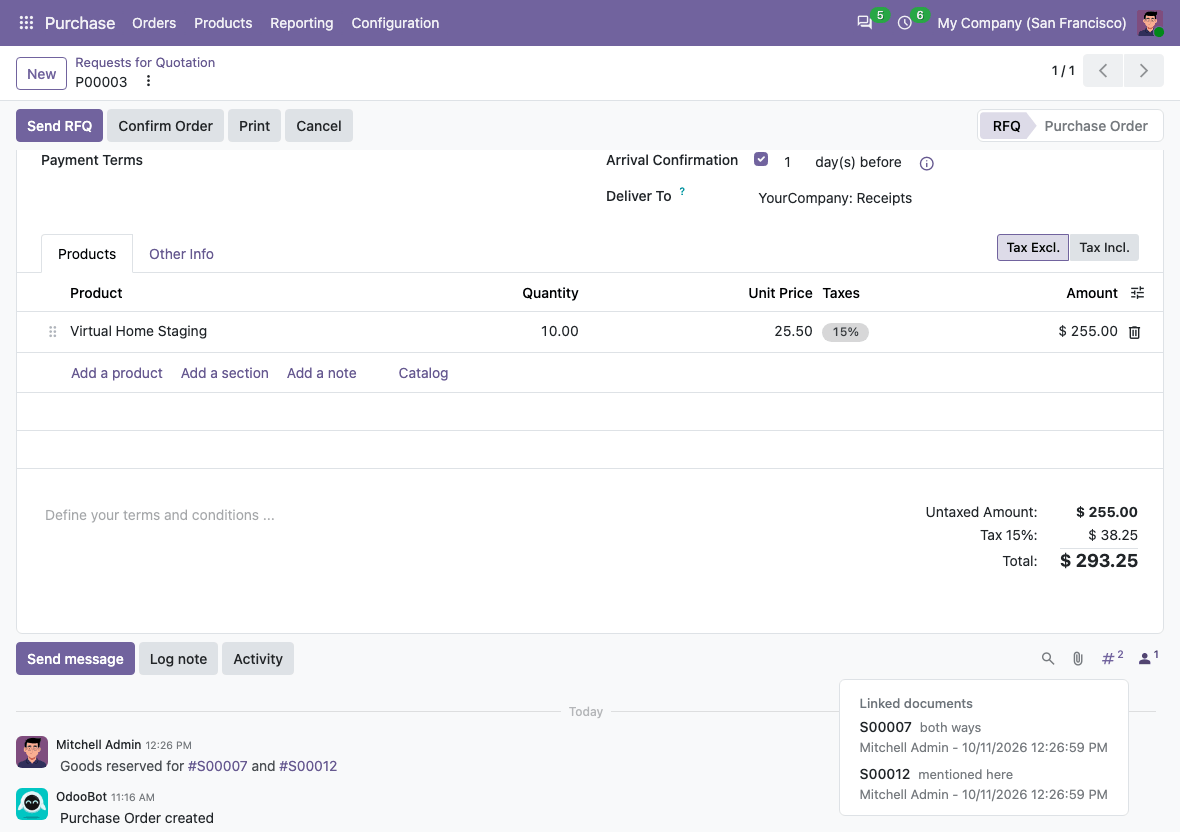
Task: Open the Configuration menu
Action: click(x=395, y=23)
